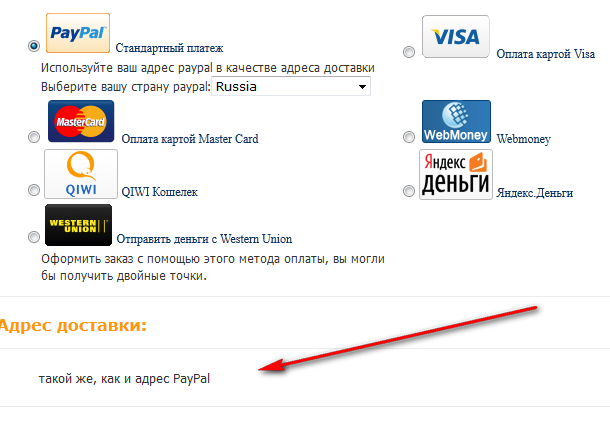Screen dimensions: 610x443
Task: Click the dropdown arrow beside Russia
Action: [362, 87]
